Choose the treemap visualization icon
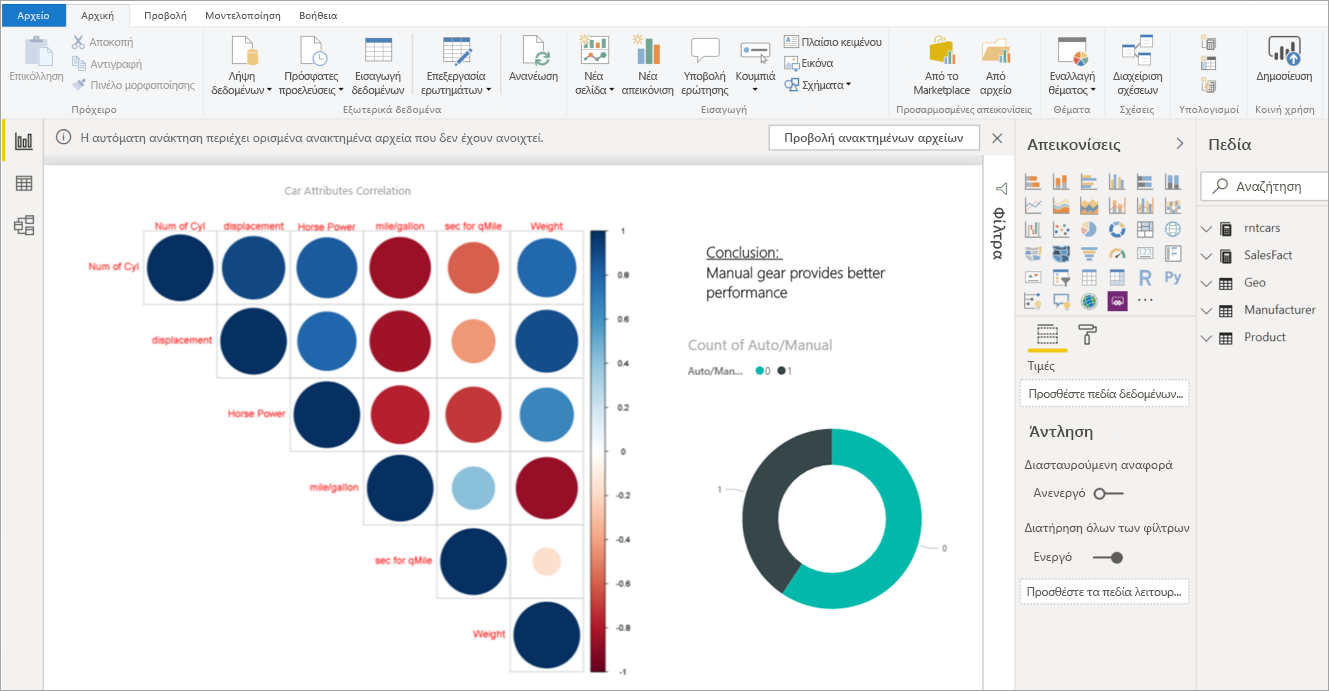 click(x=1145, y=229)
